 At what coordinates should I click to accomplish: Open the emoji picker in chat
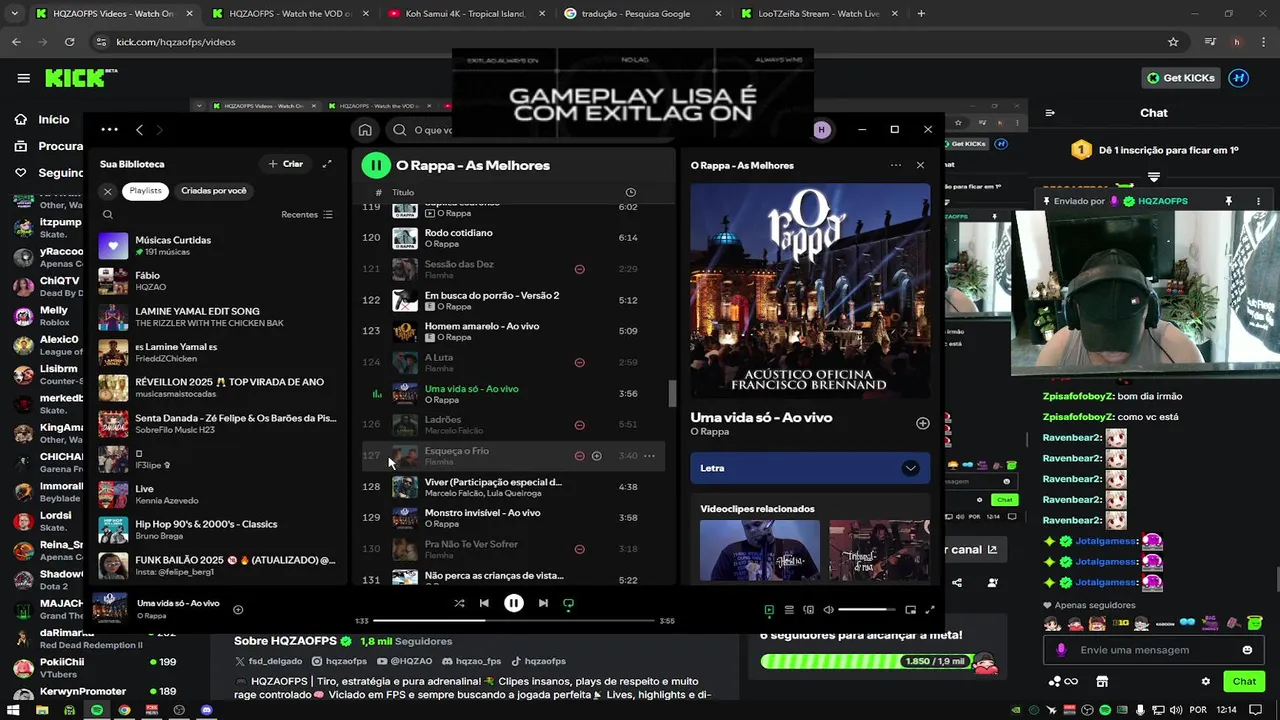[x=1247, y=650]
